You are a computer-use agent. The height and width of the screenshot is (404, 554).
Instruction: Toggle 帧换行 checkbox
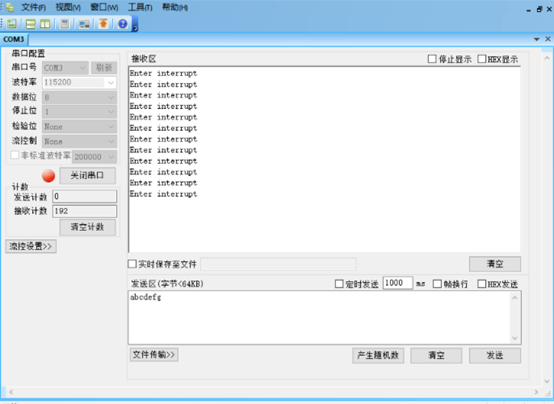pyautogui.click(x=437, y=284)
